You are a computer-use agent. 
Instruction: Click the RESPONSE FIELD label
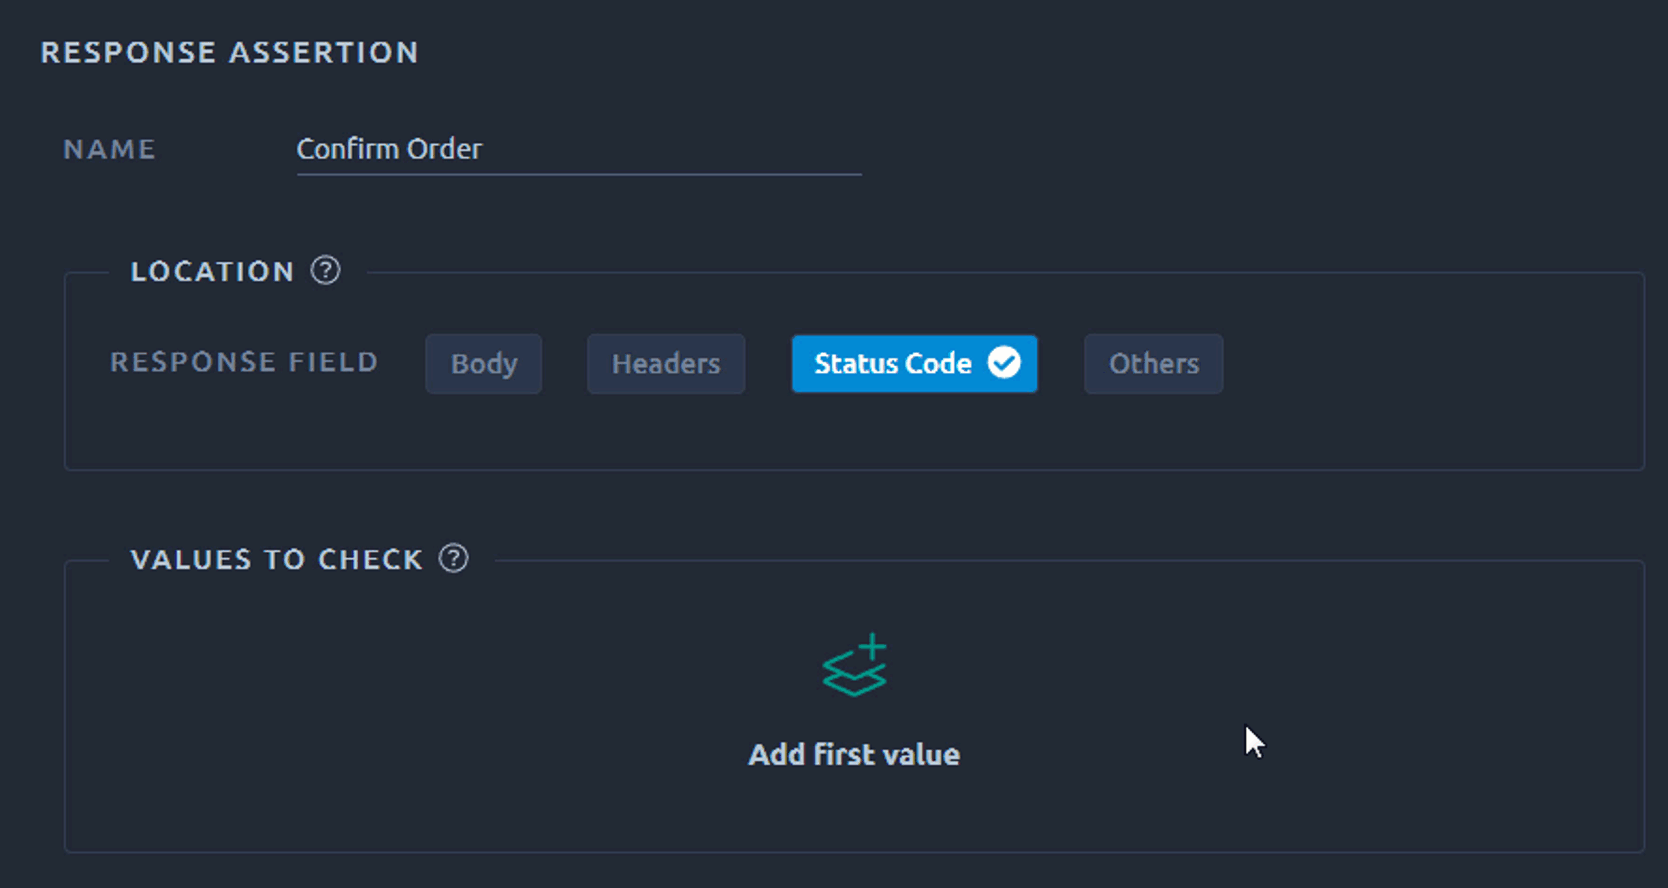244,362
